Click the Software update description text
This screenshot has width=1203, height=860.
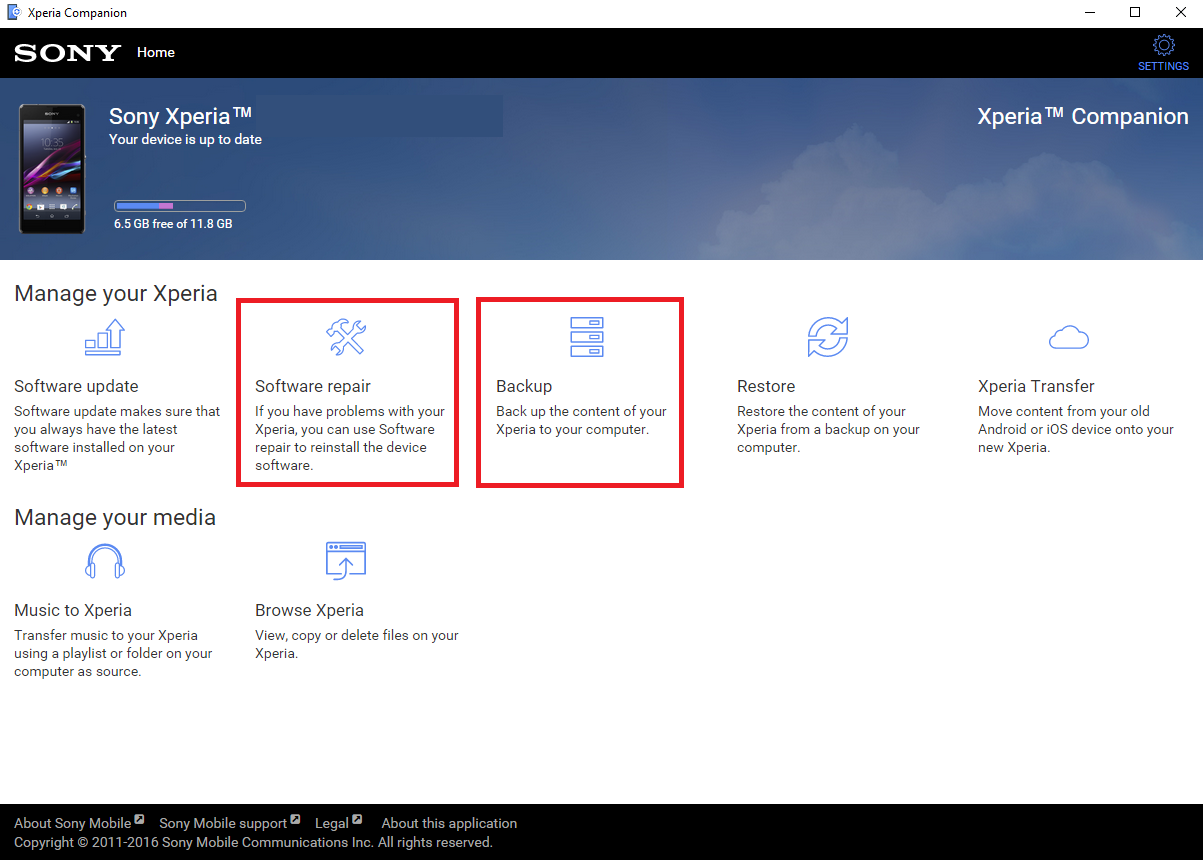118,438
